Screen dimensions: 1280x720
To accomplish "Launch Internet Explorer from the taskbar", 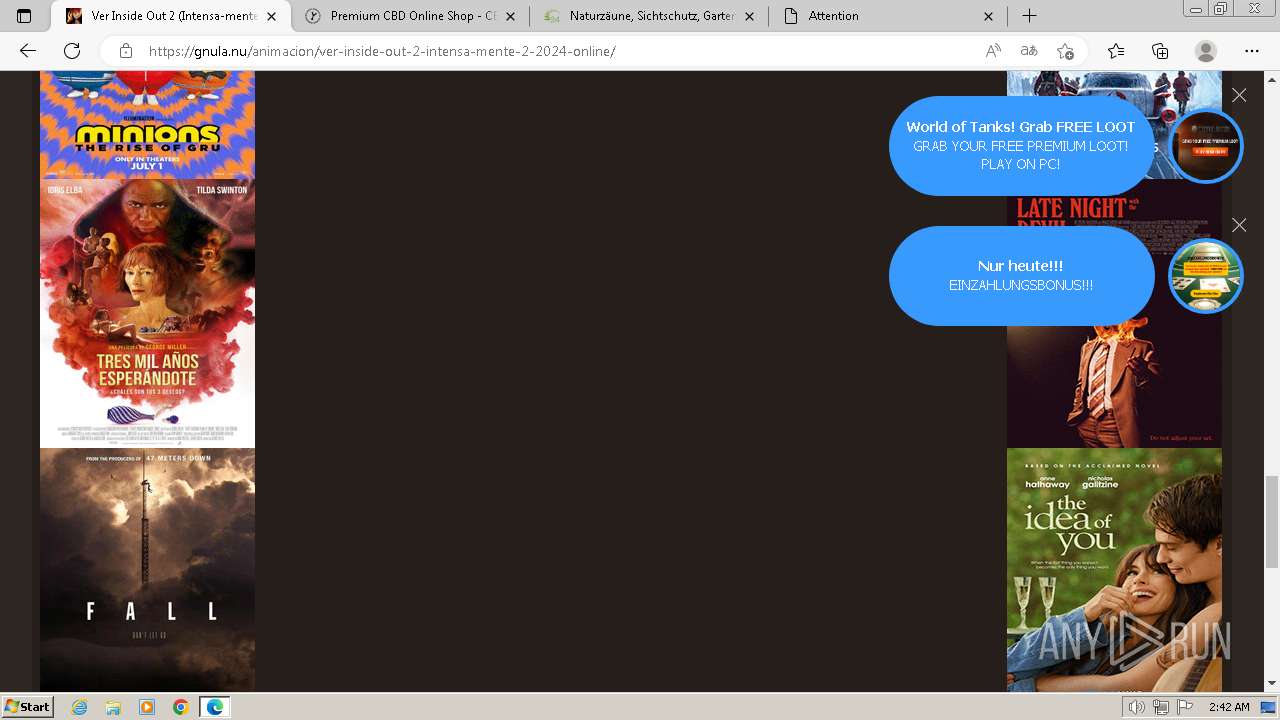I will coord(80,707).
